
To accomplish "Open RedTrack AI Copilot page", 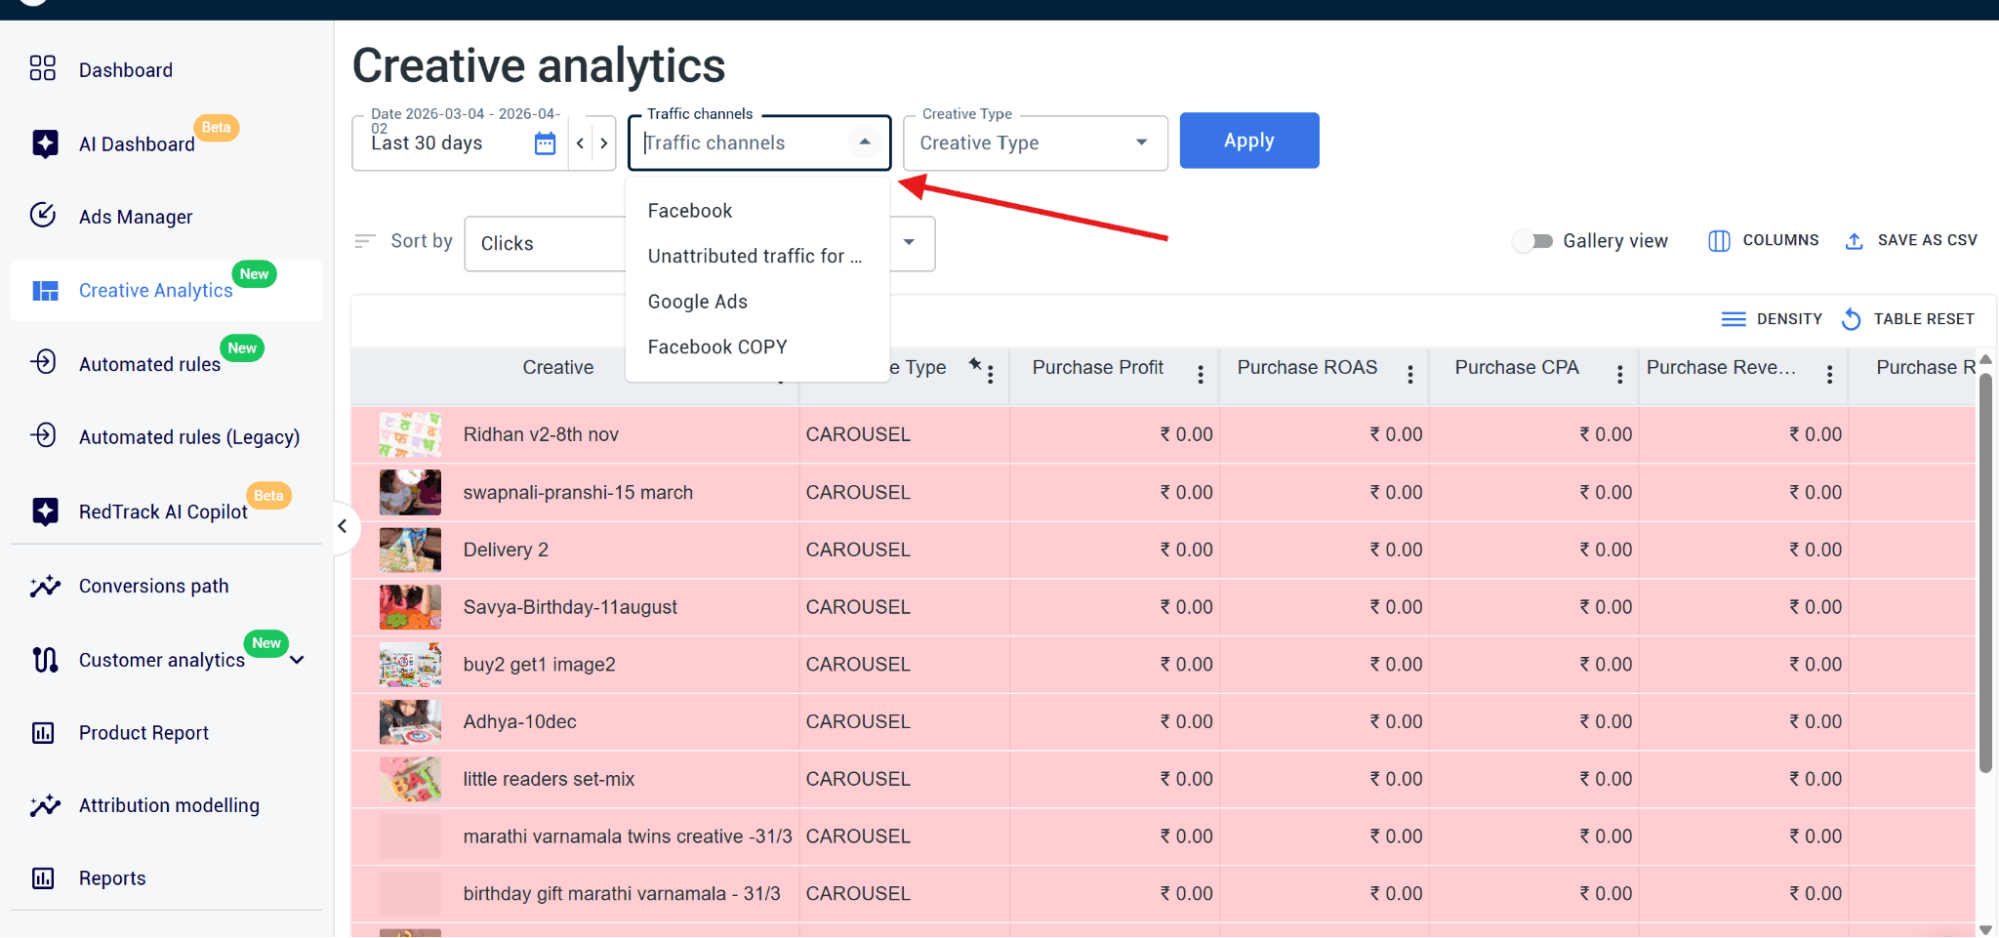I will tap(163, 512).
